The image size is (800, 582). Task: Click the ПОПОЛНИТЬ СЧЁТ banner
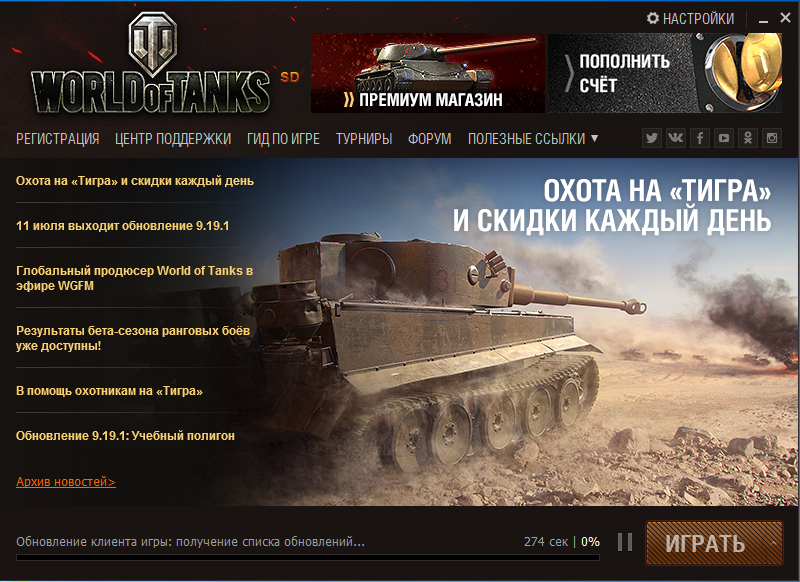[665, 73]
